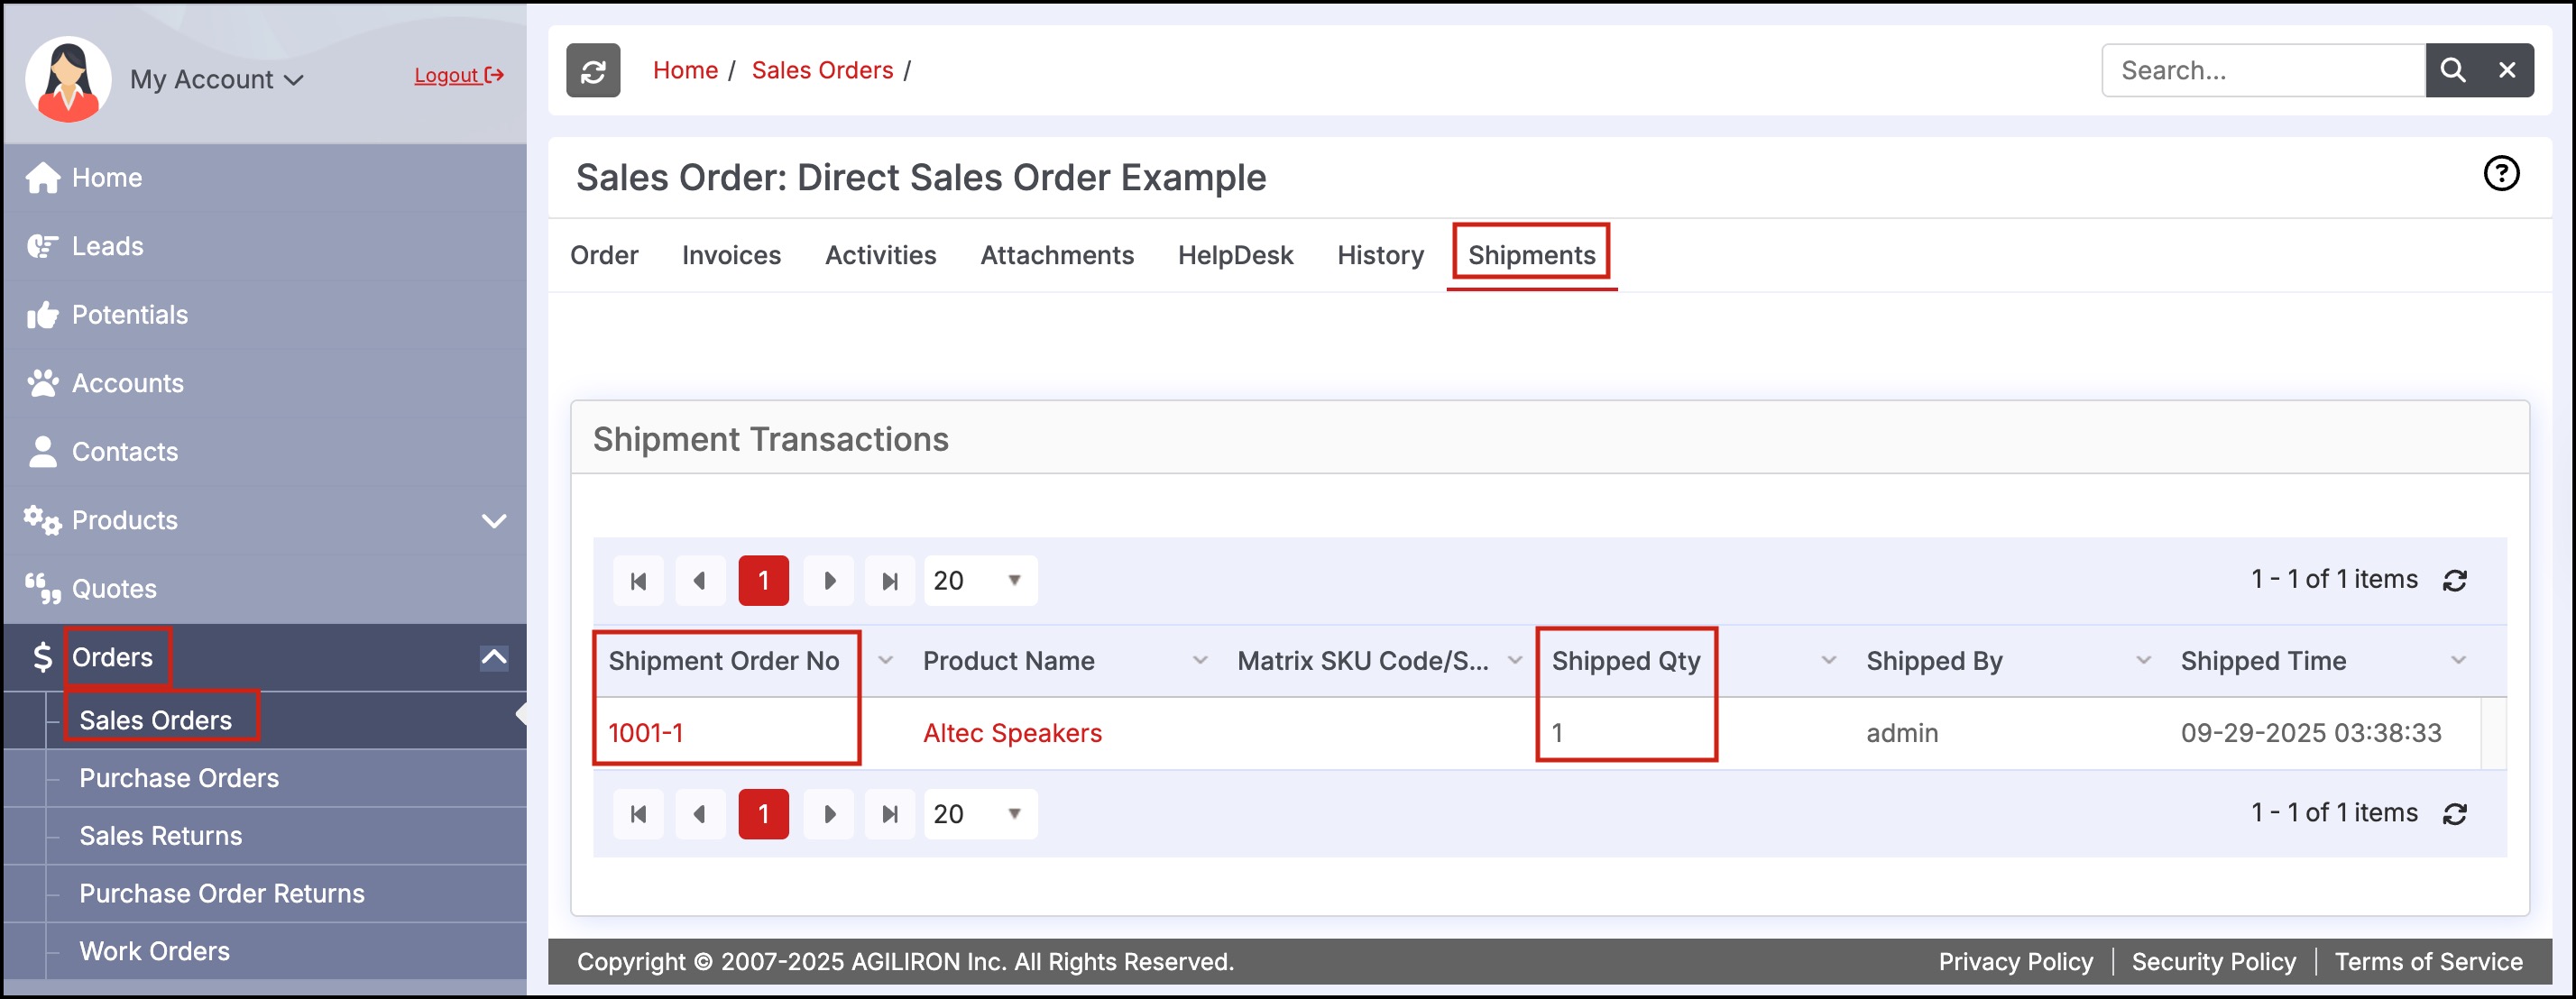The height and width of the screenshot is (999, 2576).
Task: Open Shipped Qty column filter menu
Action: (x=1828, y=661)
